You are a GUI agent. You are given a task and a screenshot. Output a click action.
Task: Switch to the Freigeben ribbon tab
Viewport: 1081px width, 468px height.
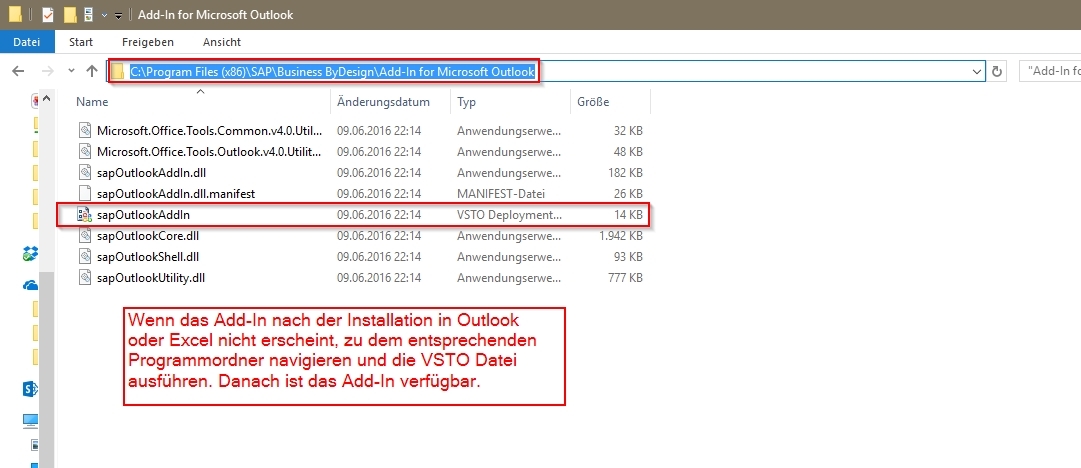pos(147,42)
